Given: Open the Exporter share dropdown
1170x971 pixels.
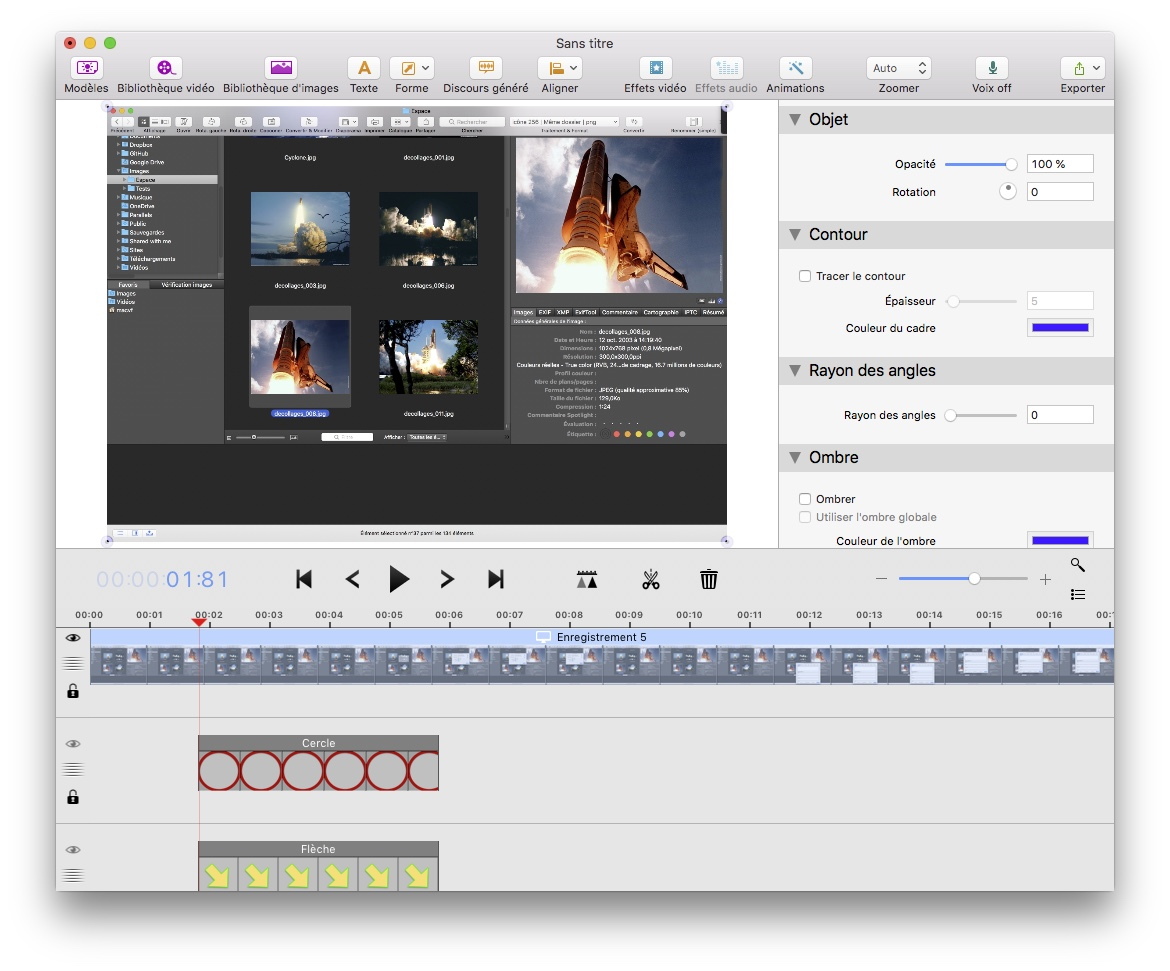Looking at the screenshot, I should pyautogui.click(x=1083, y=68).
